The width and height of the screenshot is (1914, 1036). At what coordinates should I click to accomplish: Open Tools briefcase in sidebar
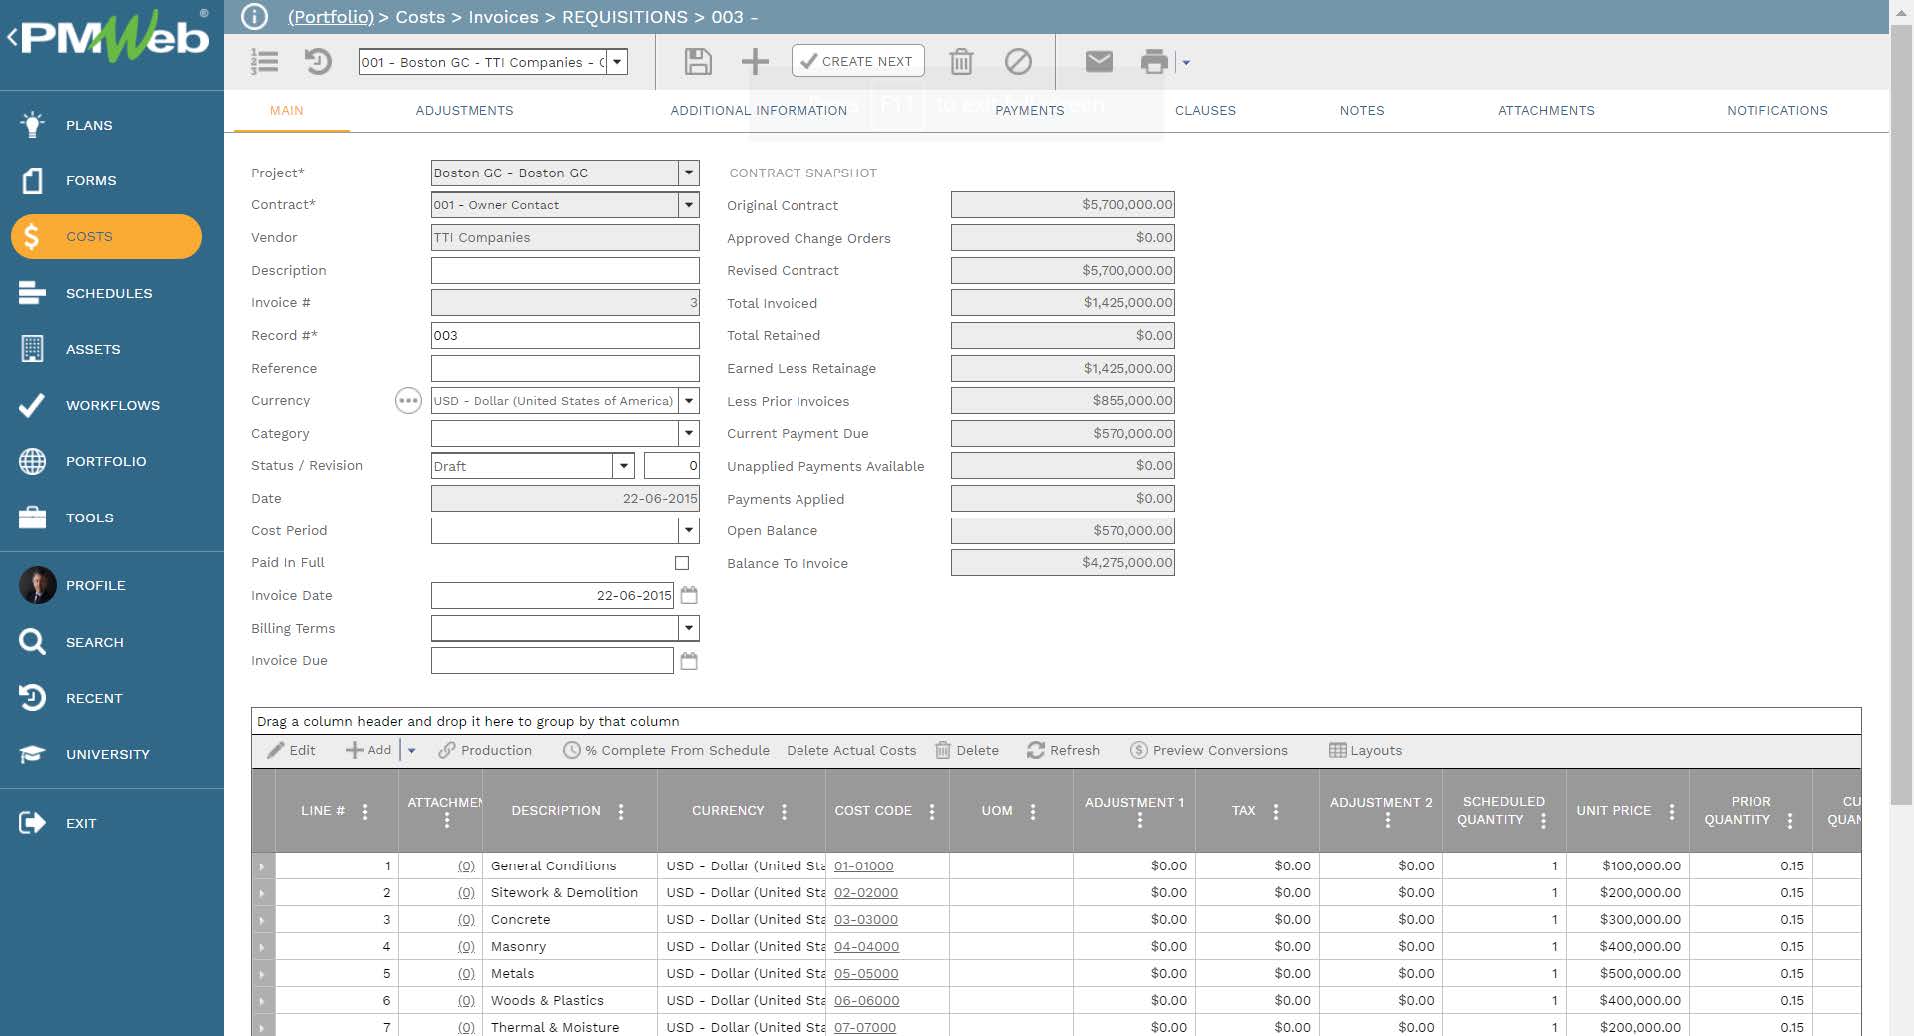[32, 517]
